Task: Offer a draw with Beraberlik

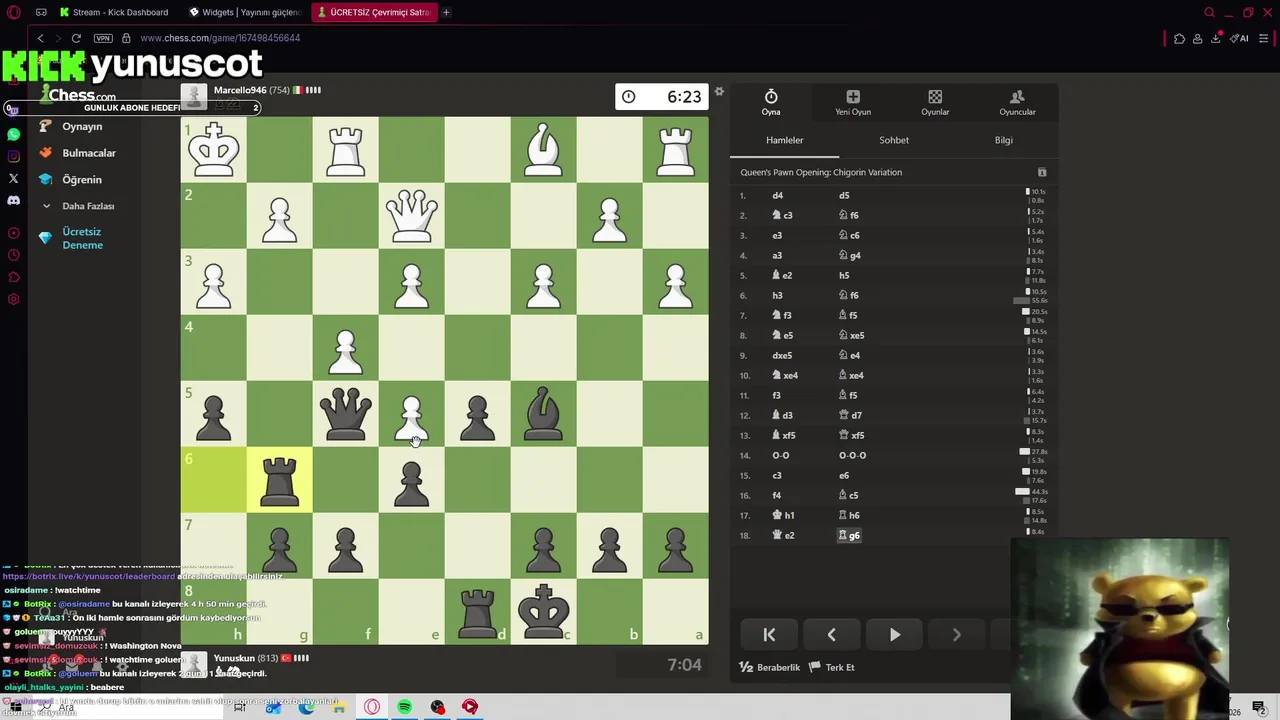Action: [x=770, y=667]
